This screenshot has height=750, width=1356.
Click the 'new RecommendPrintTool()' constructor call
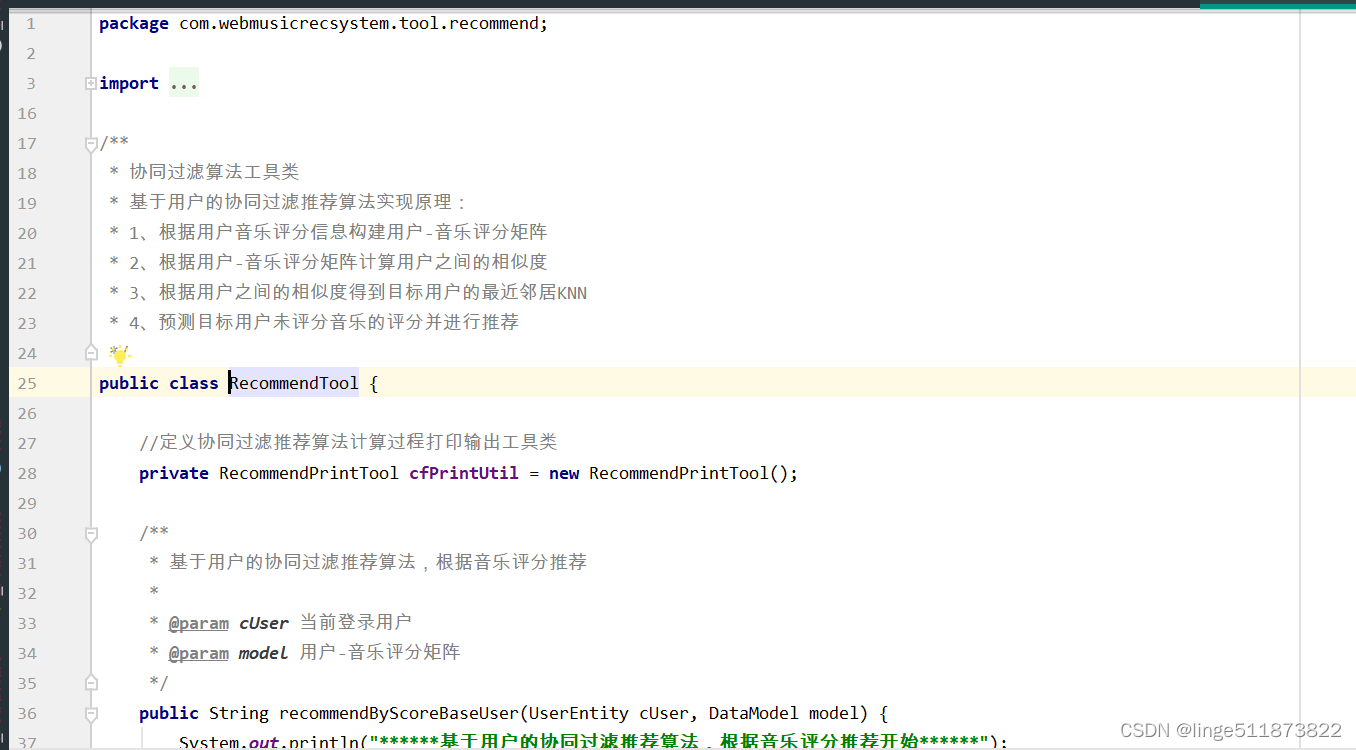pyautogui.click(x=669, y=473)
